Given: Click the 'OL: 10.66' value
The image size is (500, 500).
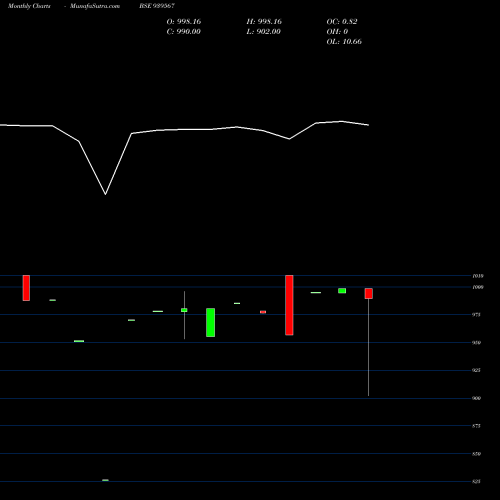Looking at the screenshot, I should click(344, 42).
